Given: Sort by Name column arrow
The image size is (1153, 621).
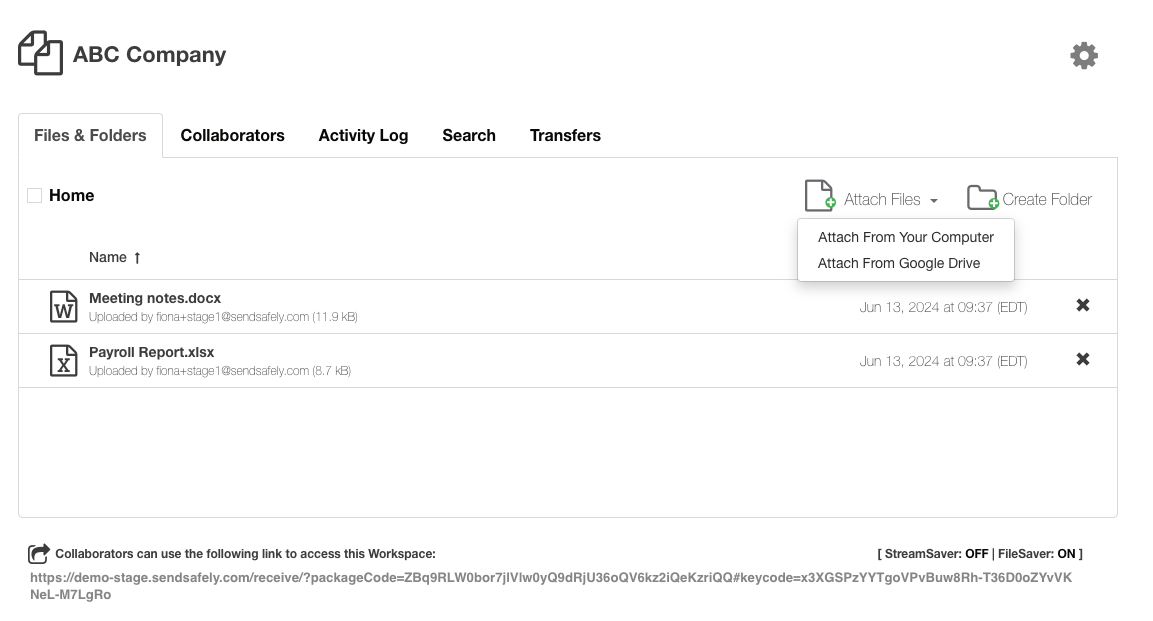Looking at the screenshot, I should click(137, 258).
